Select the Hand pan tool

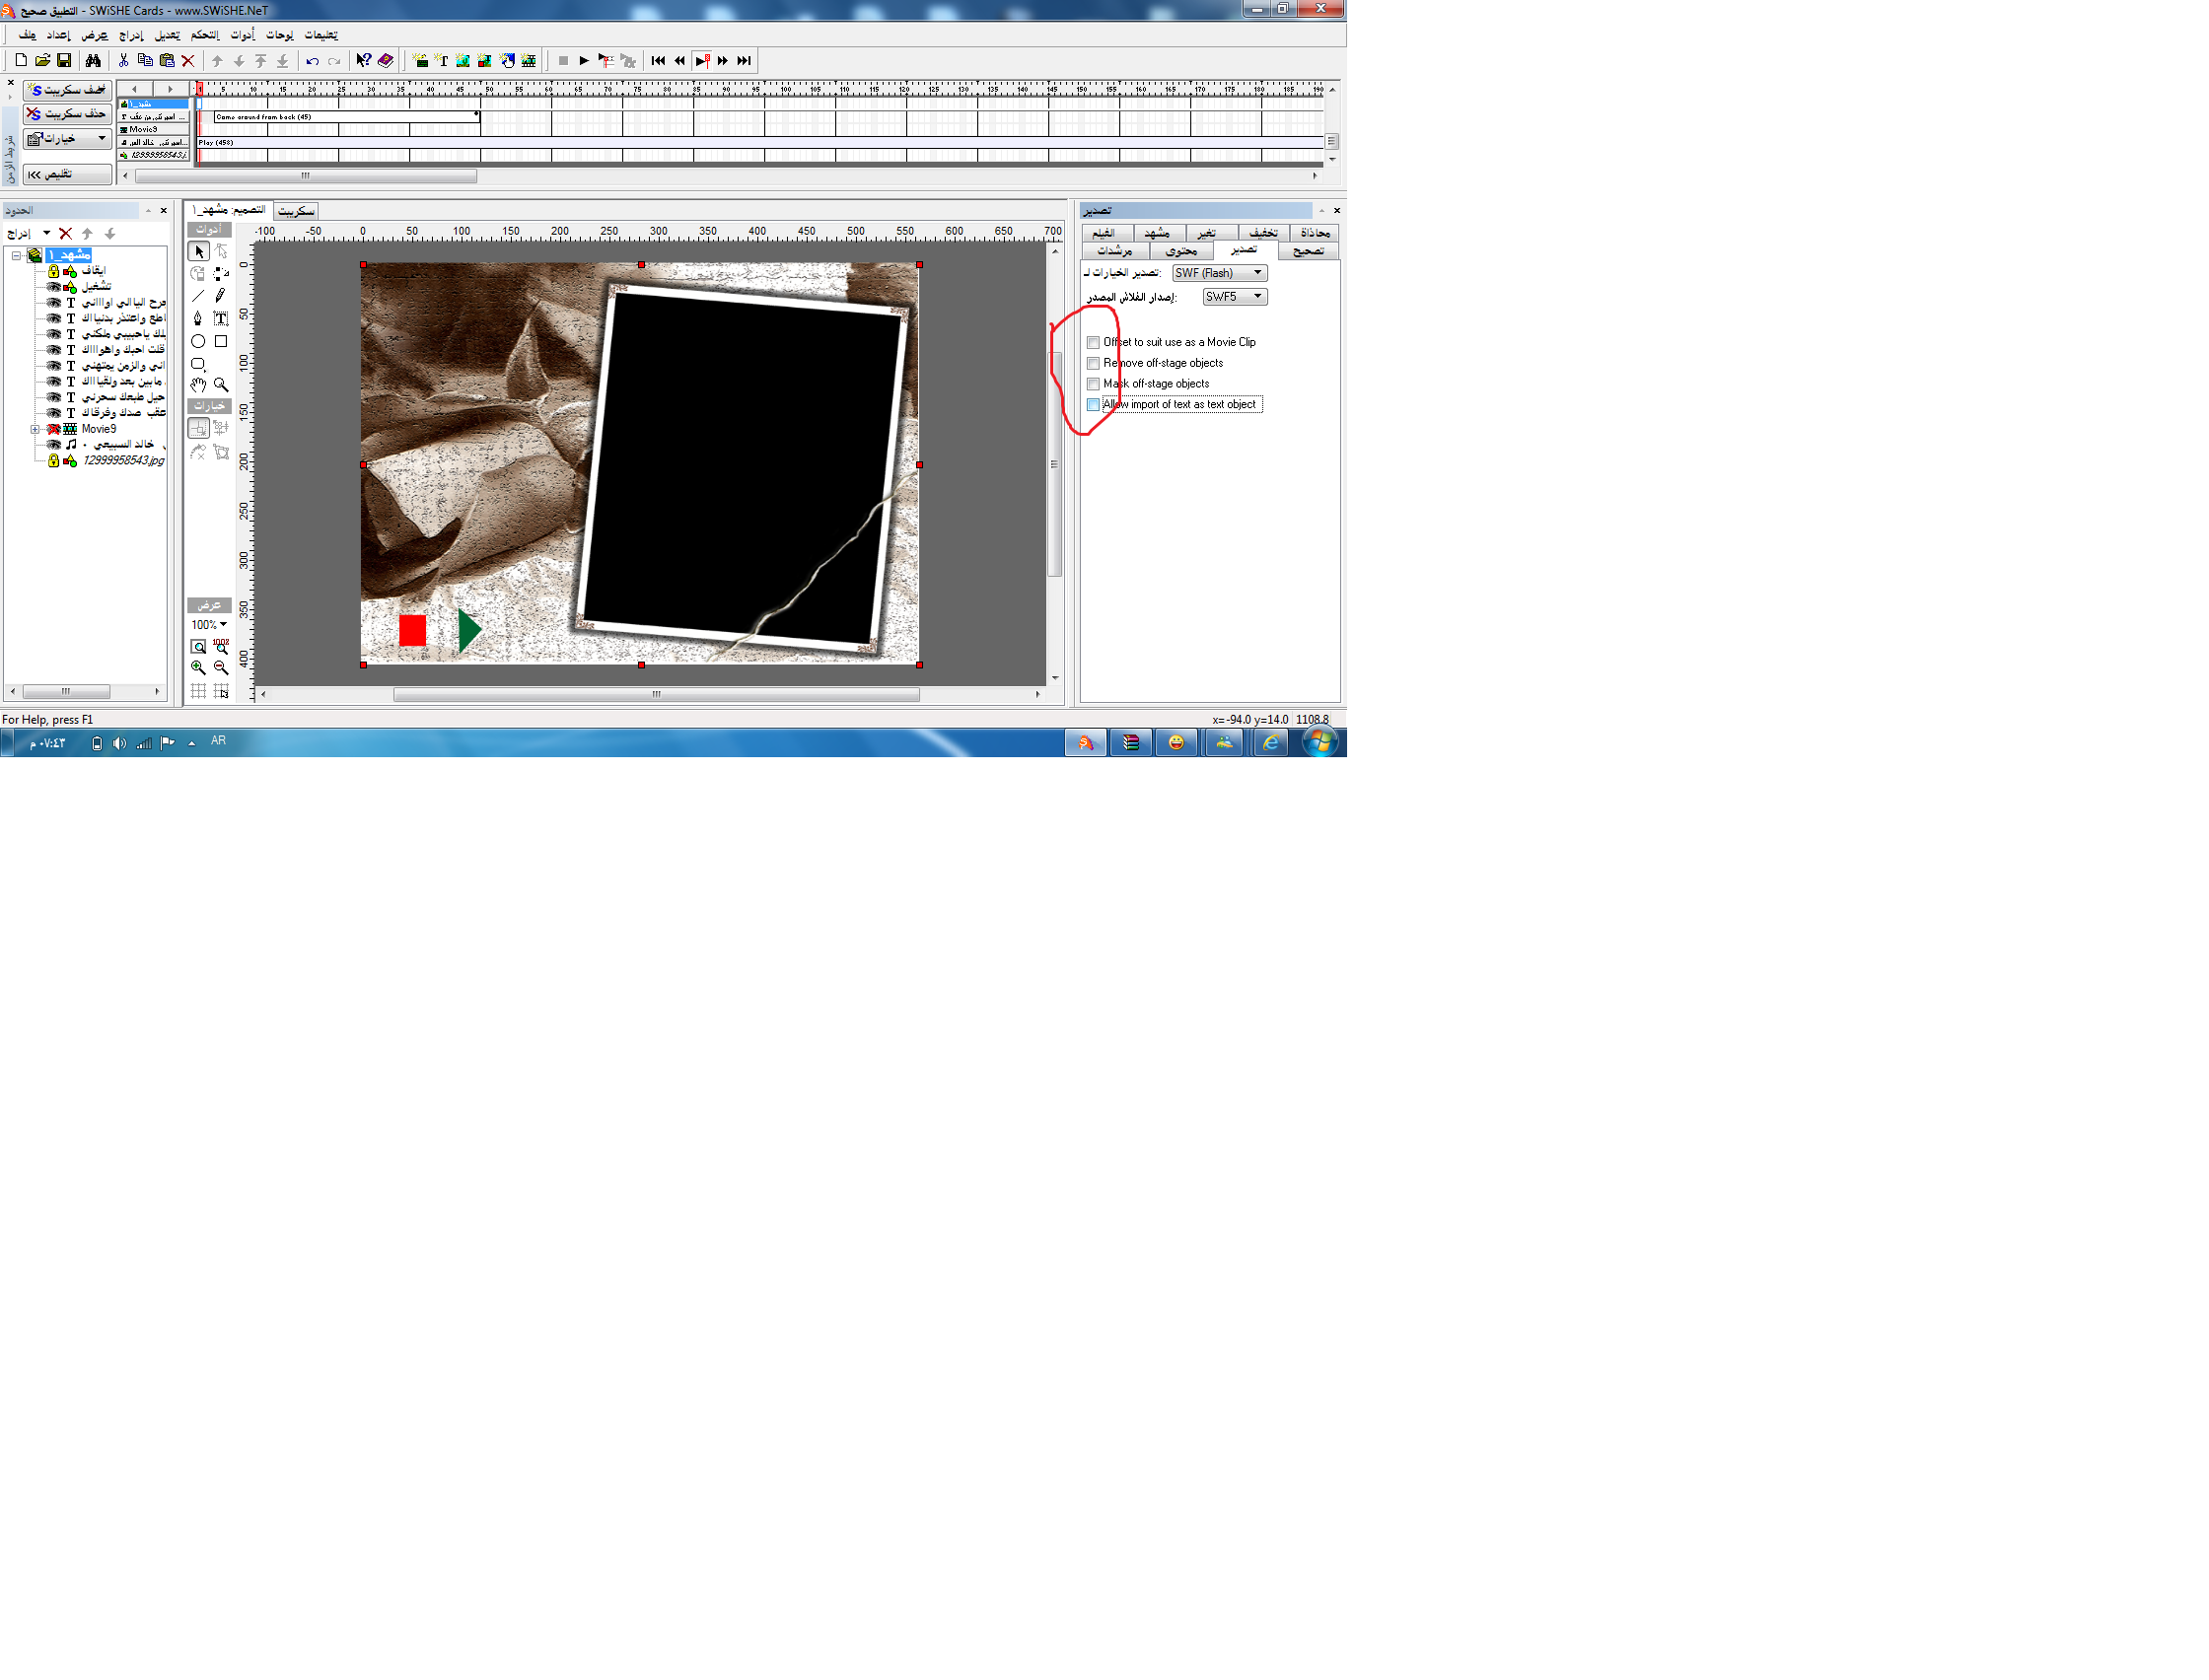[198, 385]
